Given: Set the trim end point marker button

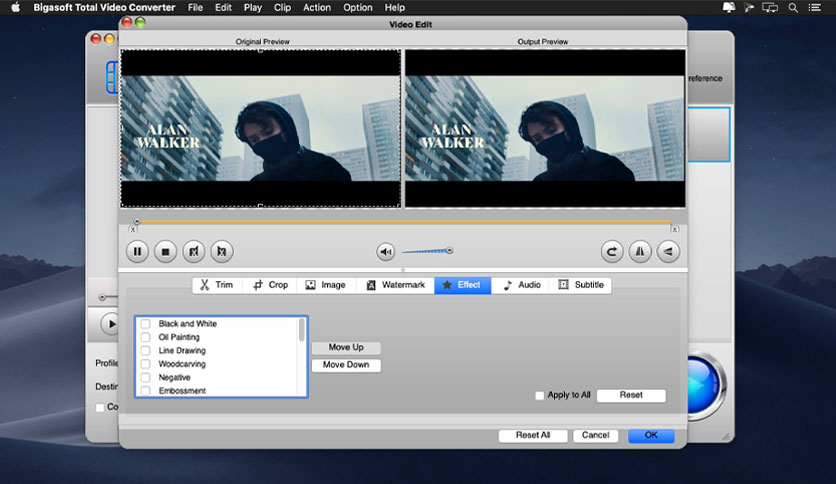Looking at the screenshot, I should pos(222,252).
